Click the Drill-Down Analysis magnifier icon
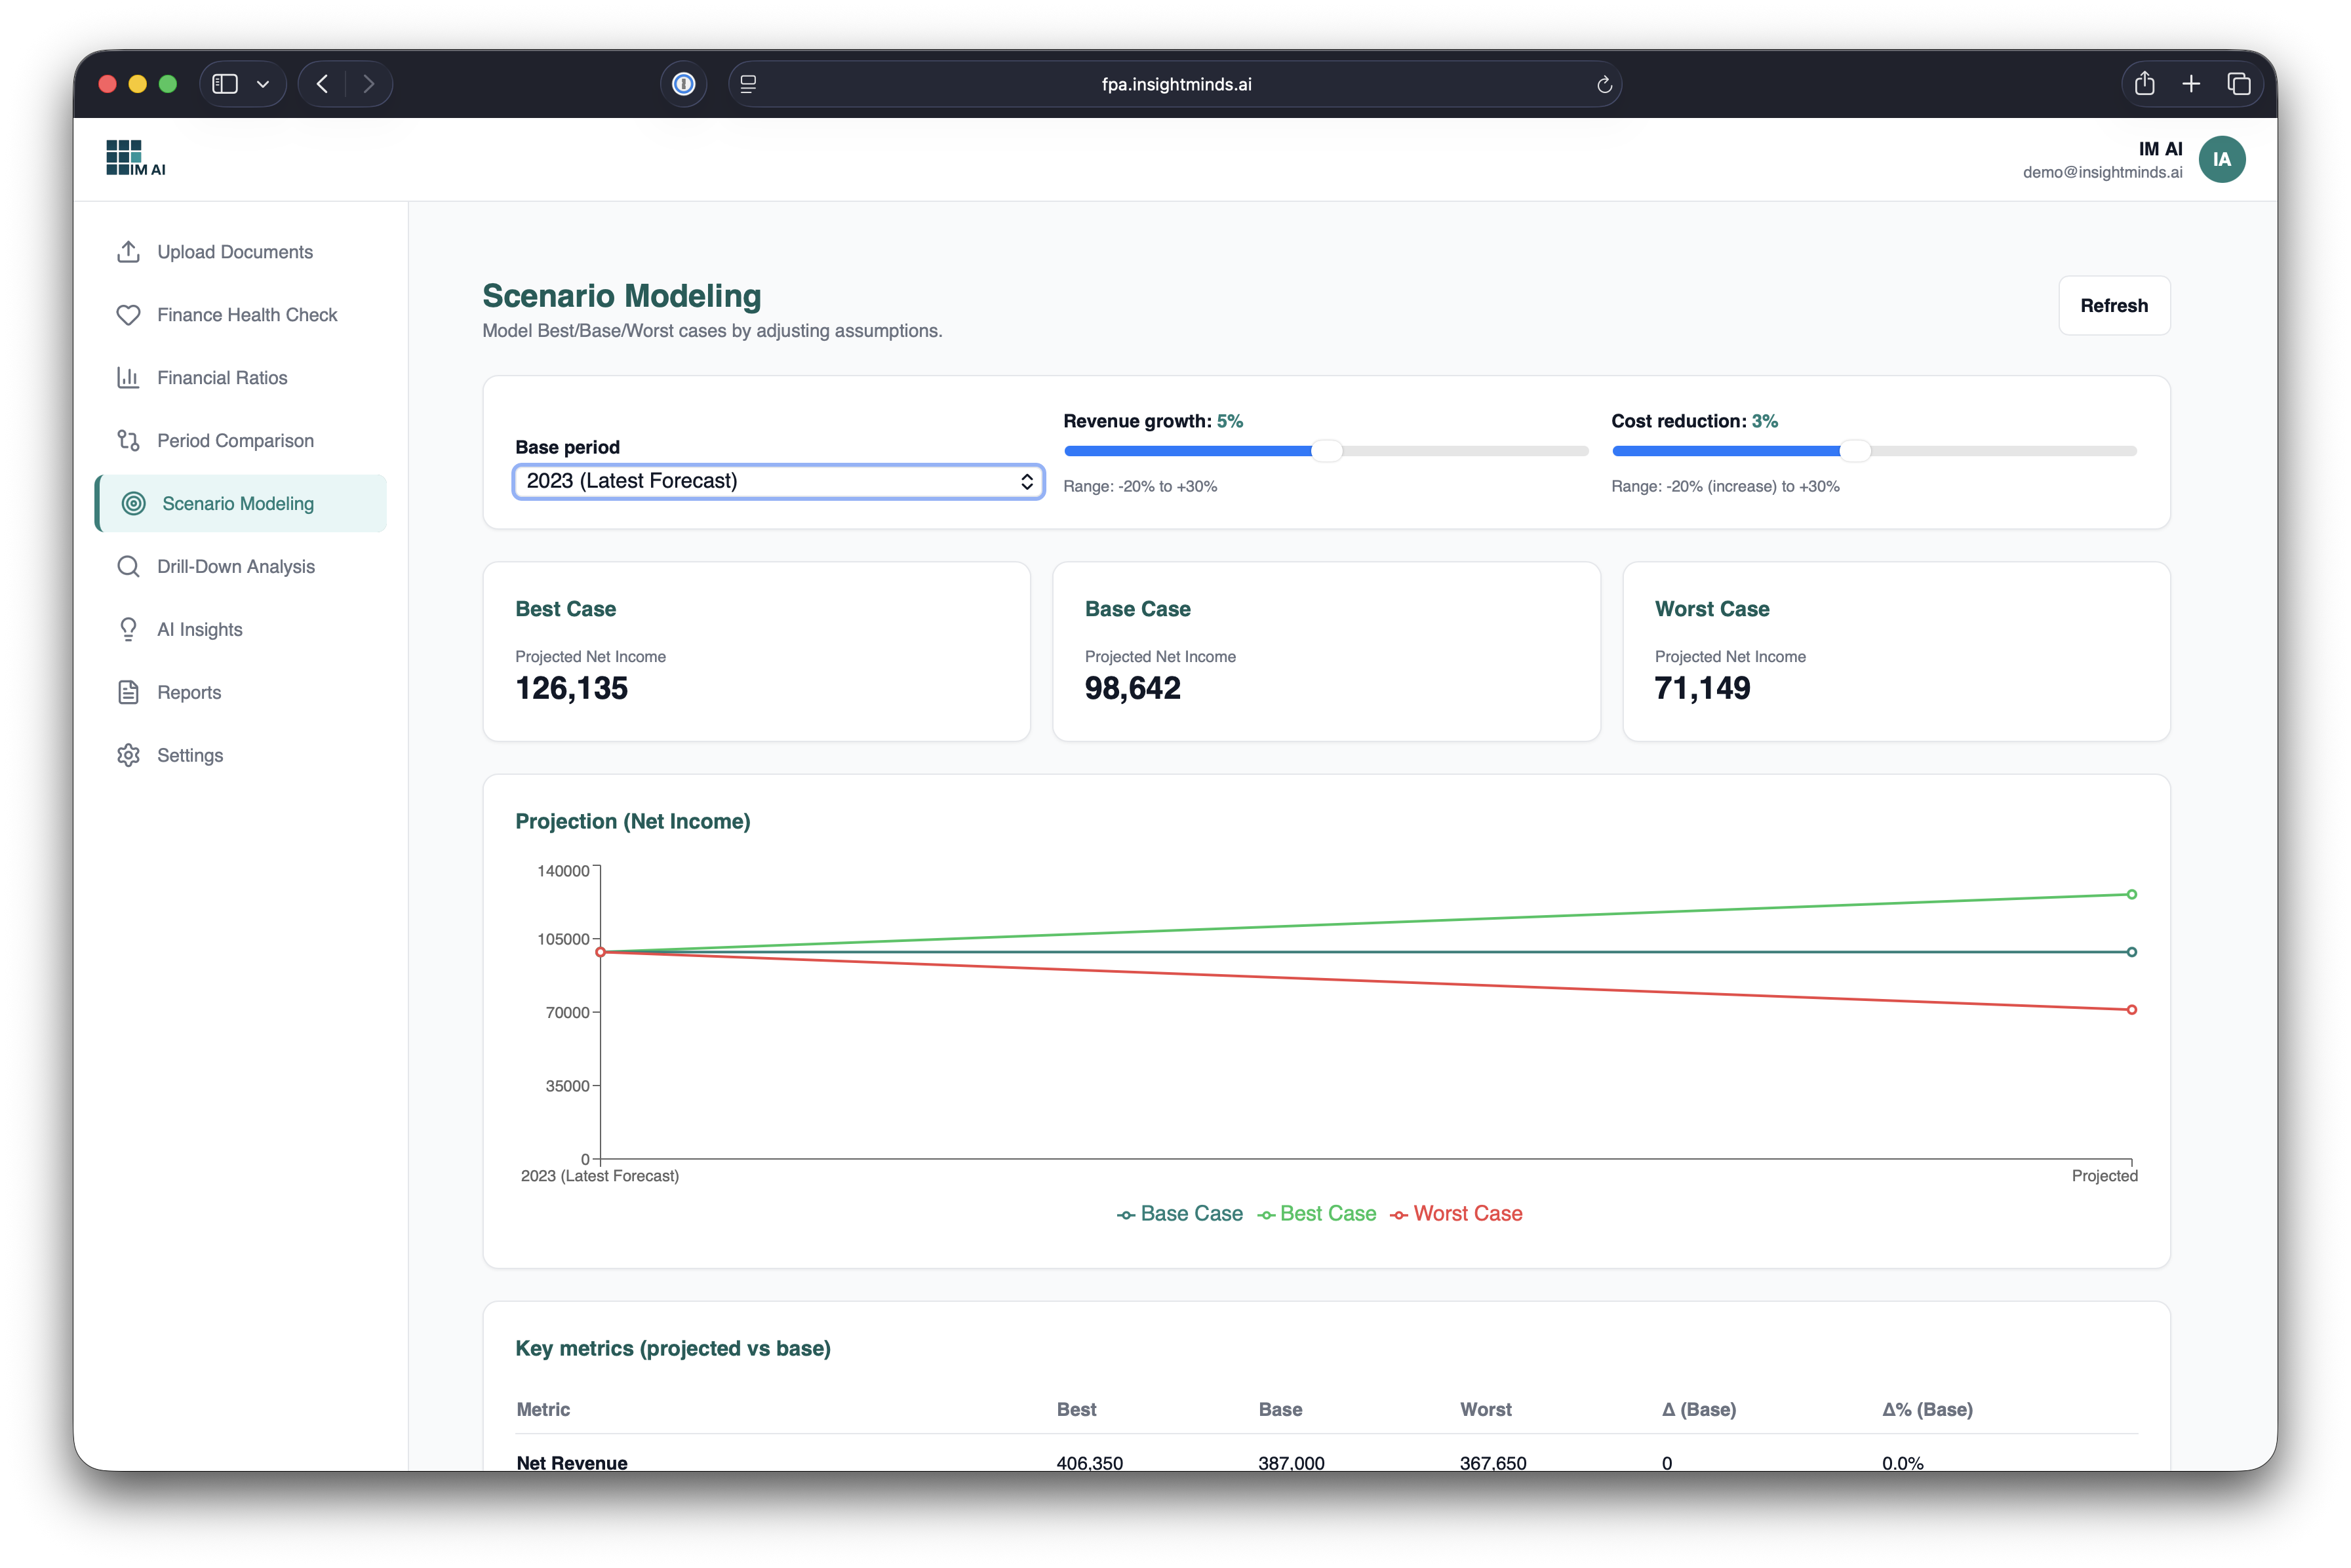This screenshot has height=1568, width=2351. coord(128,567)
